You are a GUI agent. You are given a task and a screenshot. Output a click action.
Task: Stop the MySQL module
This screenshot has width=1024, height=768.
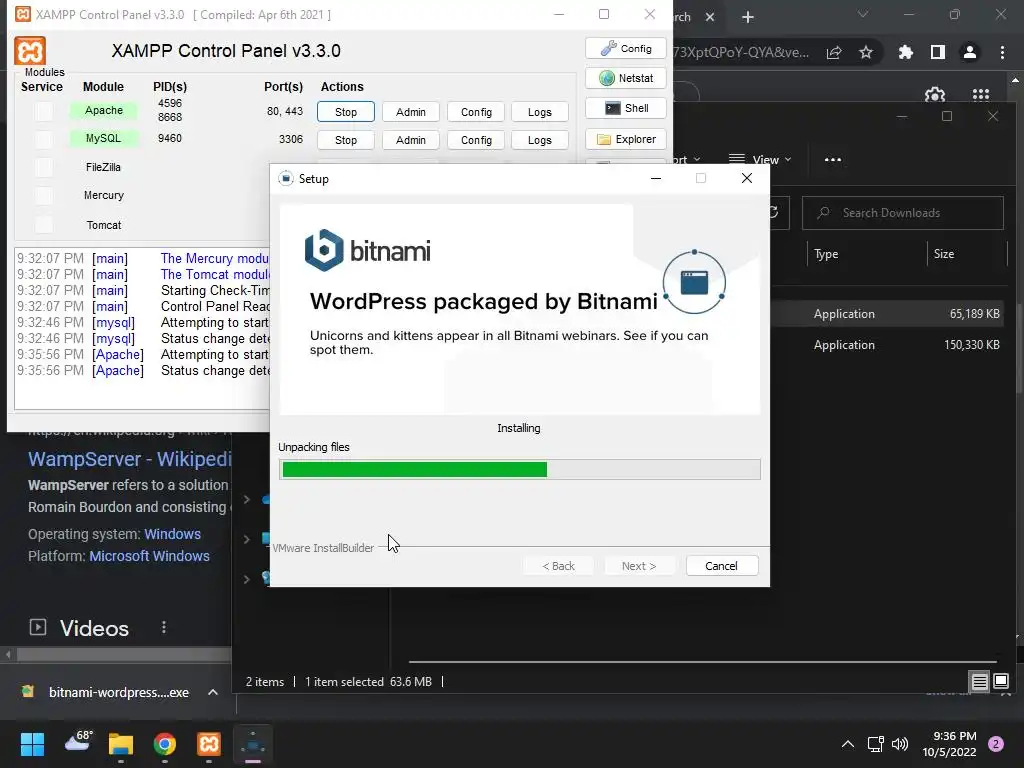[346, 140]
